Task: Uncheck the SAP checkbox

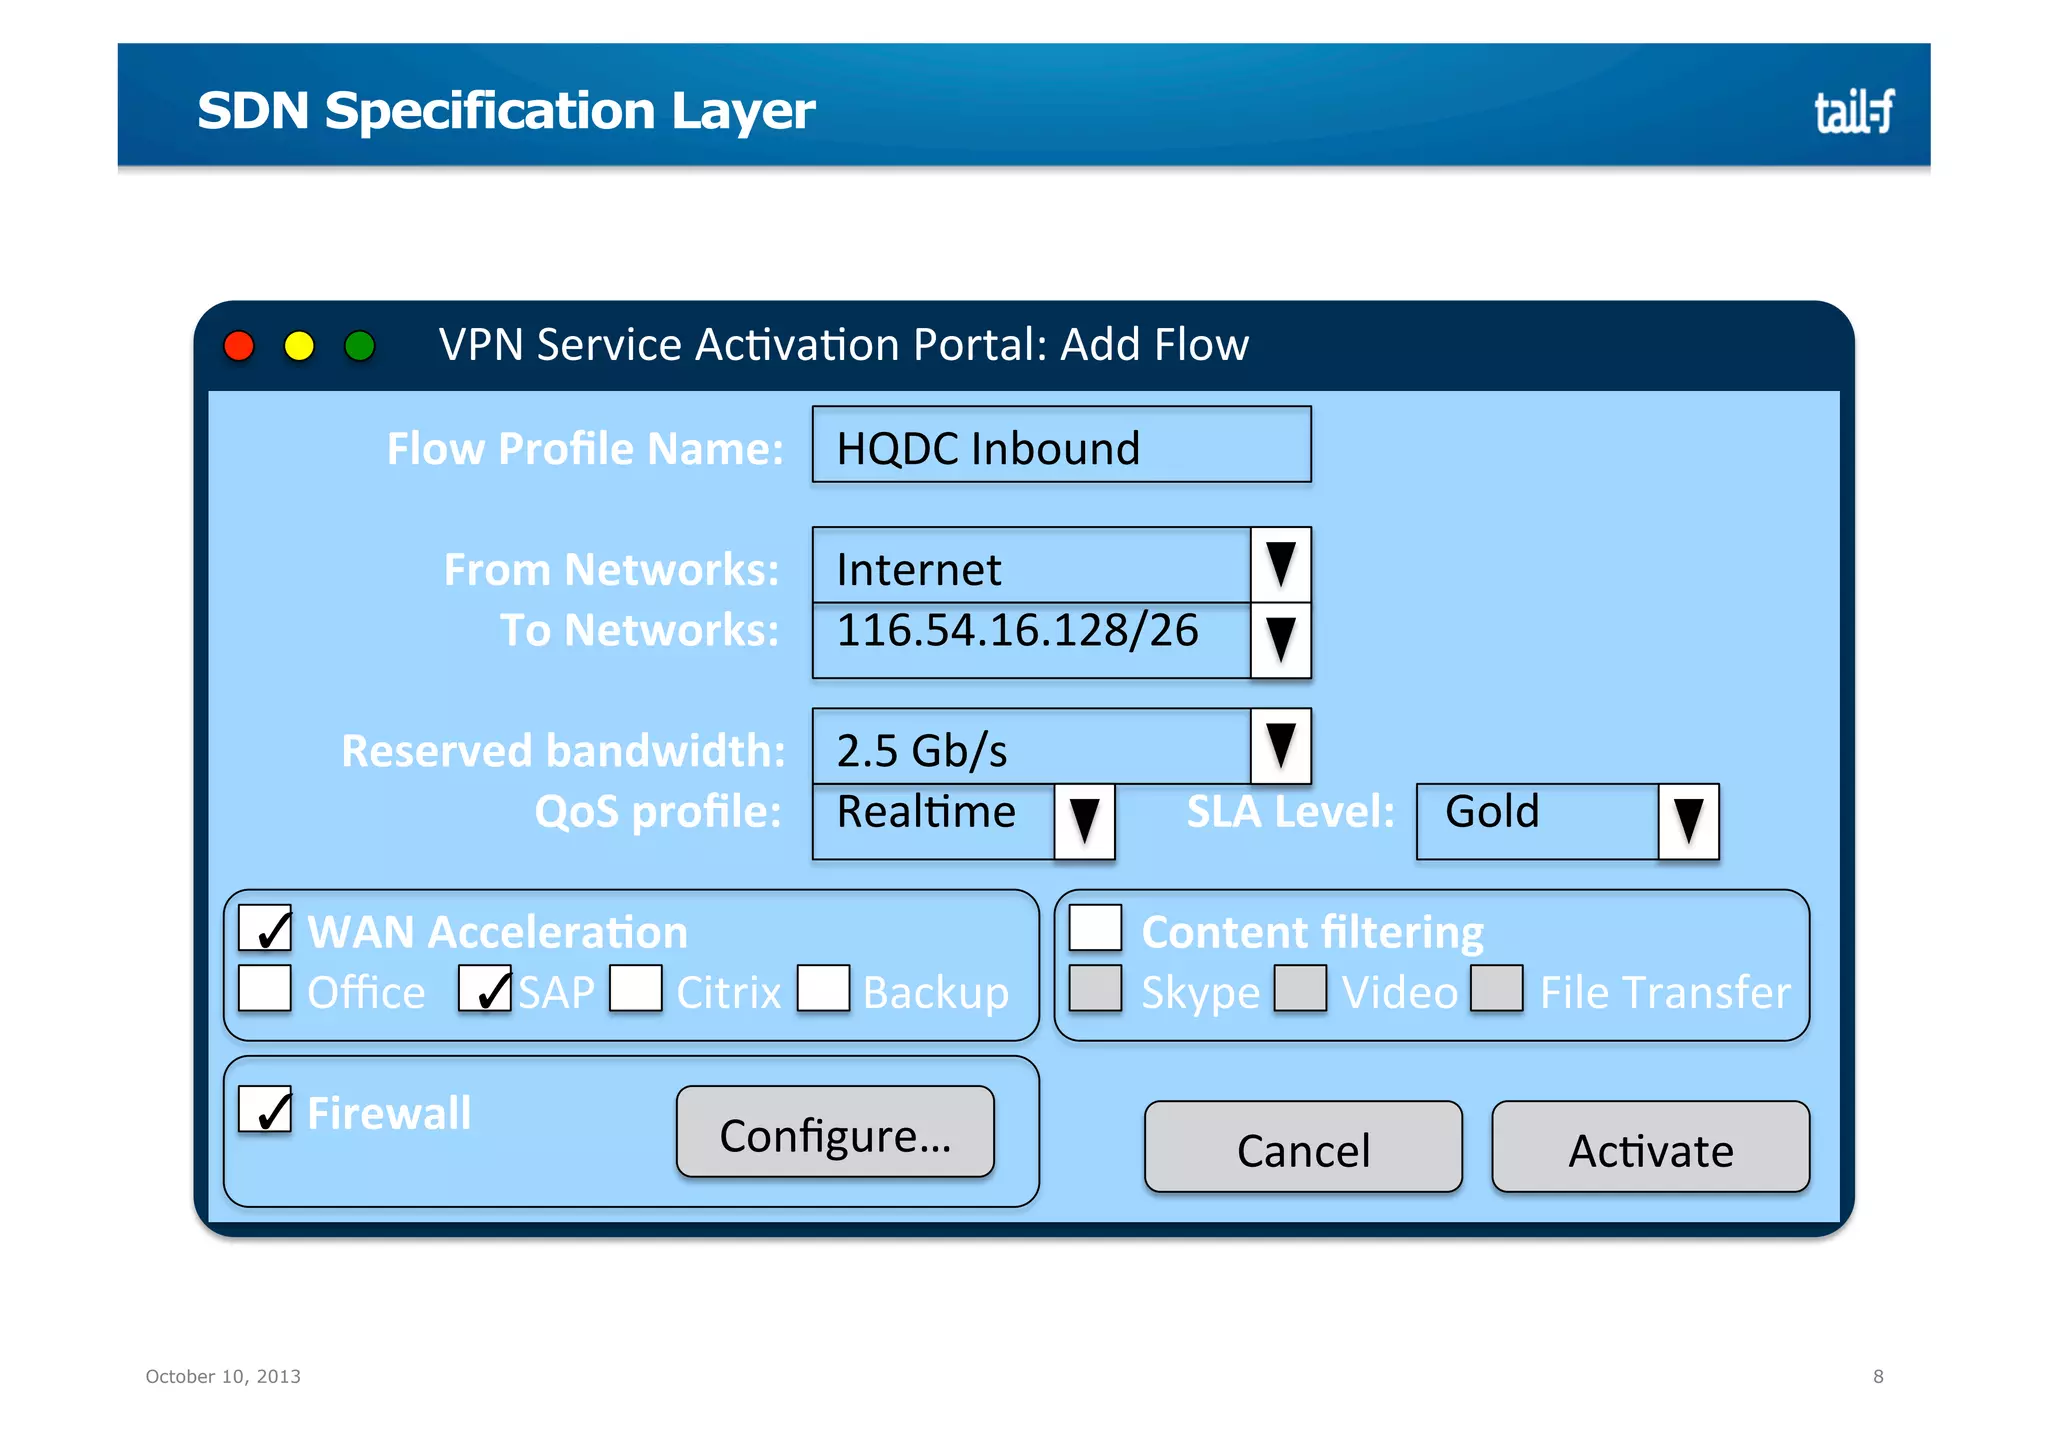Action: (x=485, y=988)
